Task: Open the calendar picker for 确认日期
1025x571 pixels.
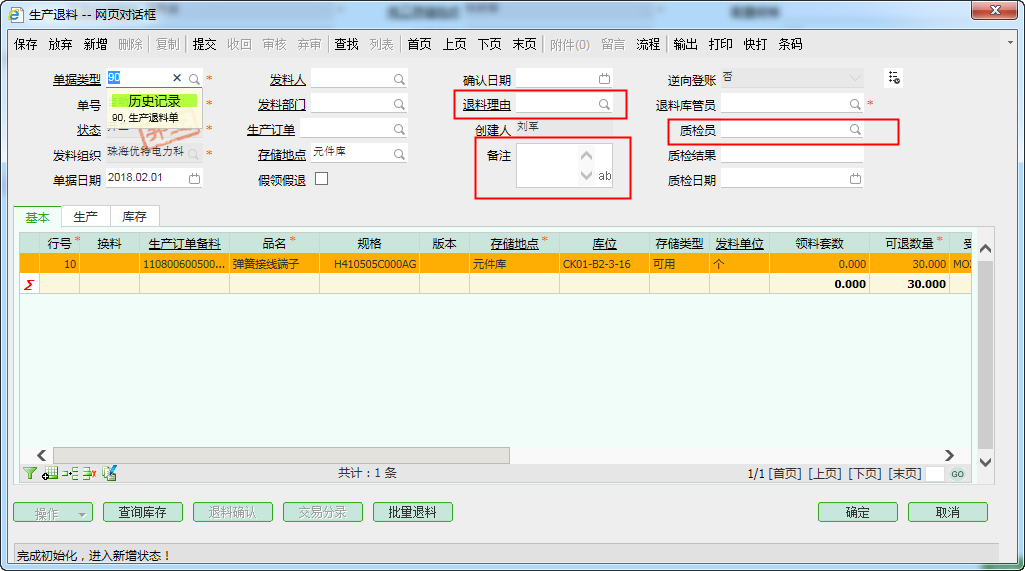Action: (x=604, y=79)
